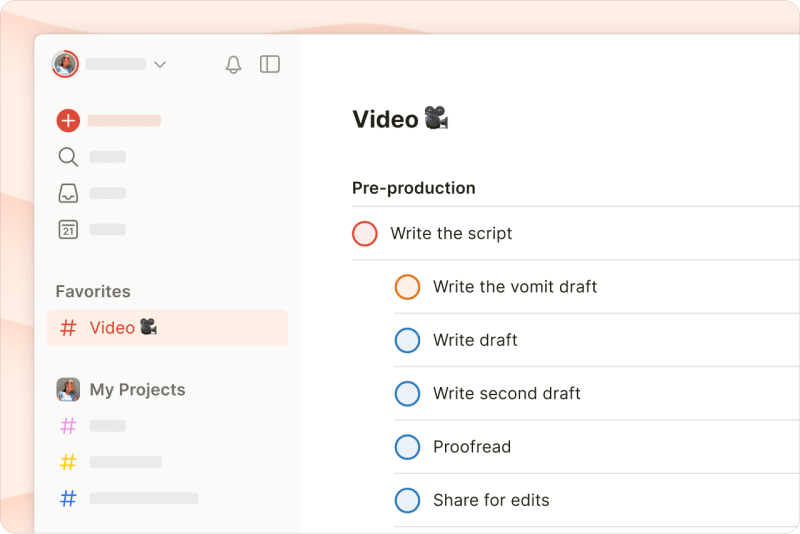Viewport: 800px width, 534px height.
Task: Open the Write the script task
Action: (x=451, y=234)
